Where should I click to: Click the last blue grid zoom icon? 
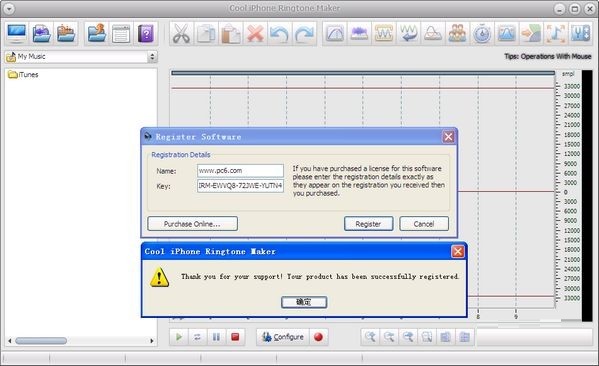[465, 337]
